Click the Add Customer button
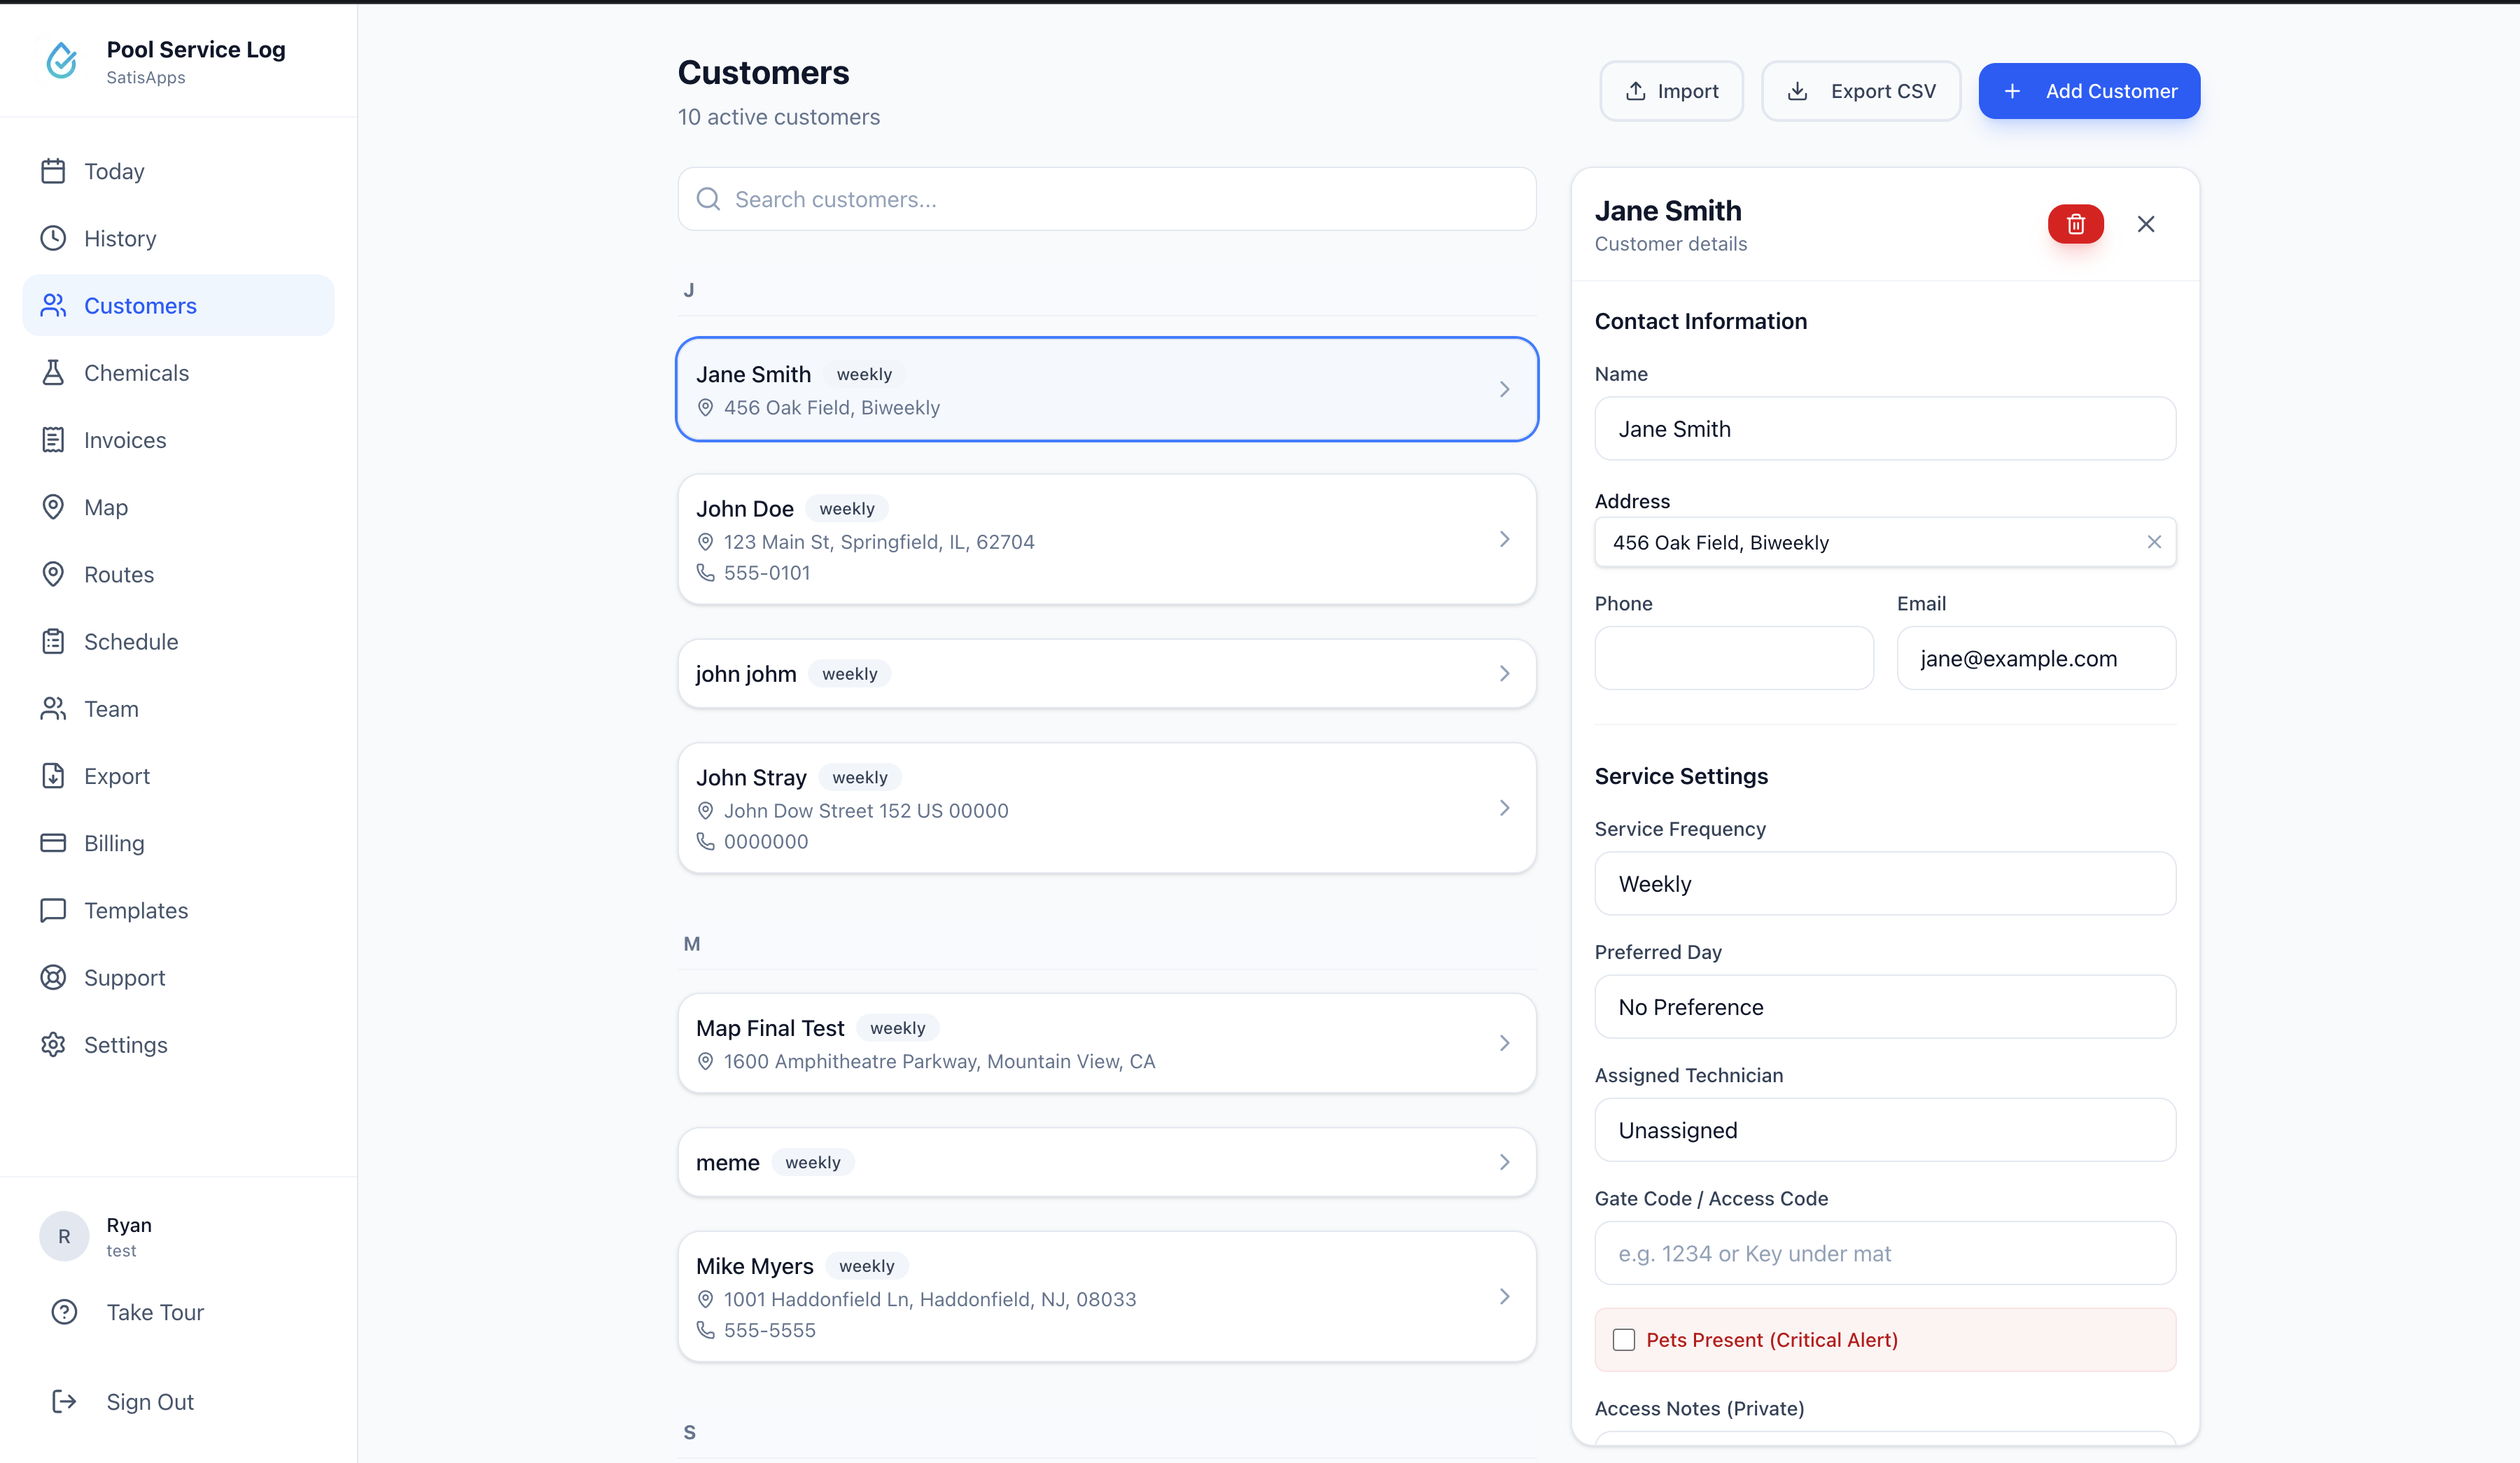2520x1463 pixels. (x=2088, y=91)
